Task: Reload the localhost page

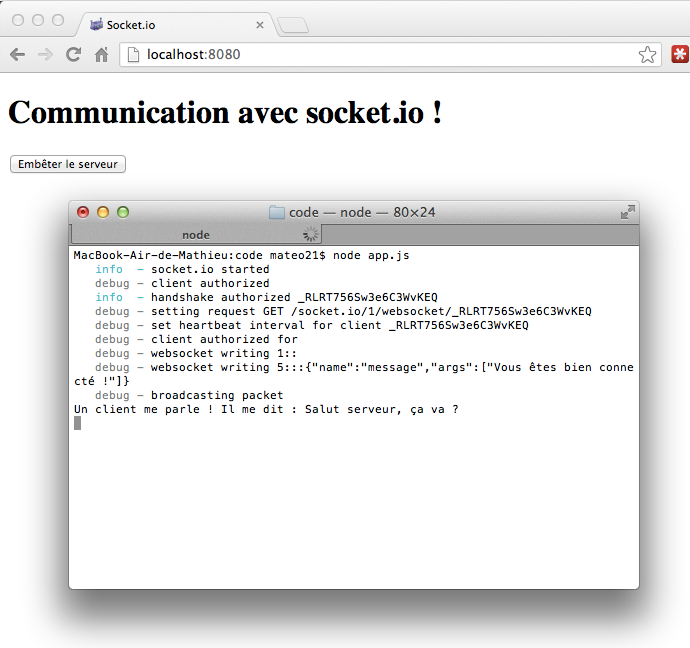Action: pyautogui.click(x=73, y=55)
